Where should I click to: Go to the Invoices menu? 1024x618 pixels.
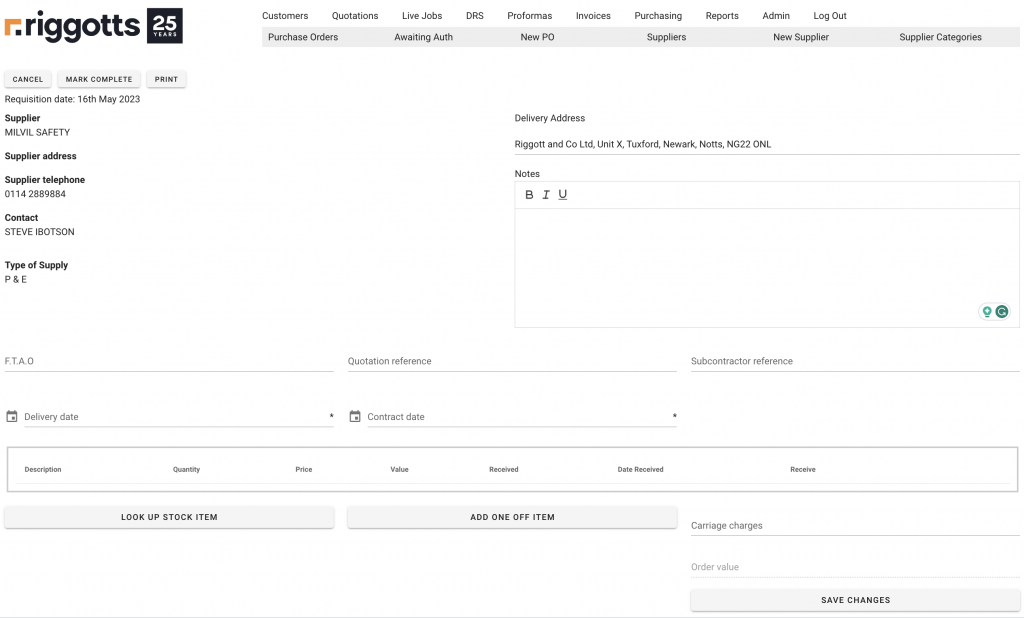pyautogui.click(x=593, y=16)
